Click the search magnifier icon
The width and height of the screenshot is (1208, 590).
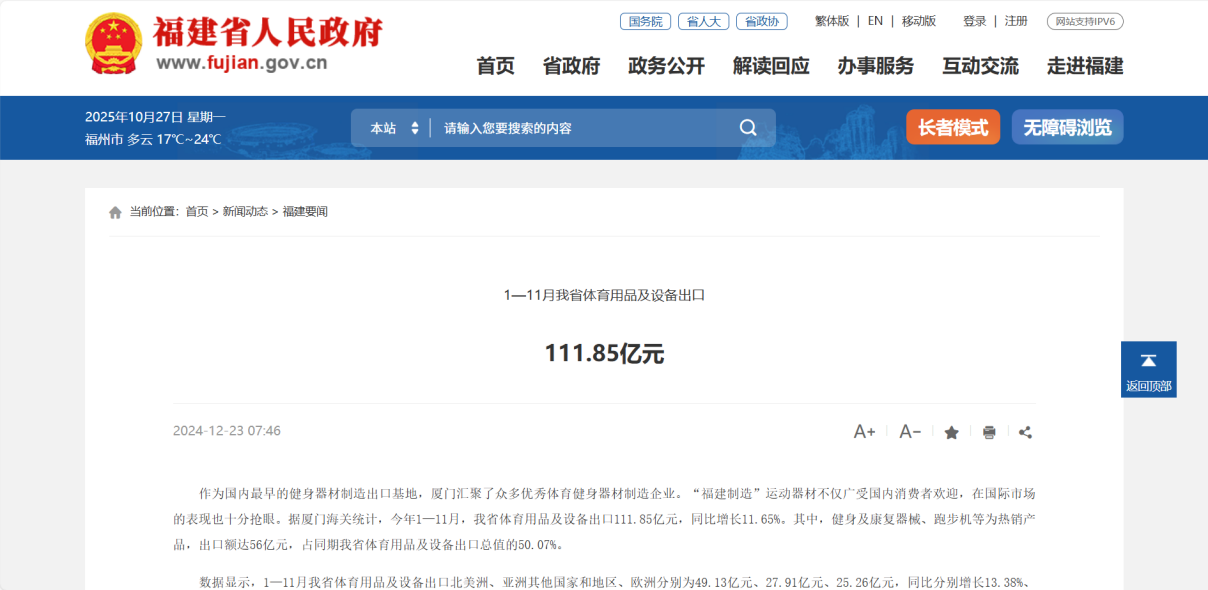748,128
